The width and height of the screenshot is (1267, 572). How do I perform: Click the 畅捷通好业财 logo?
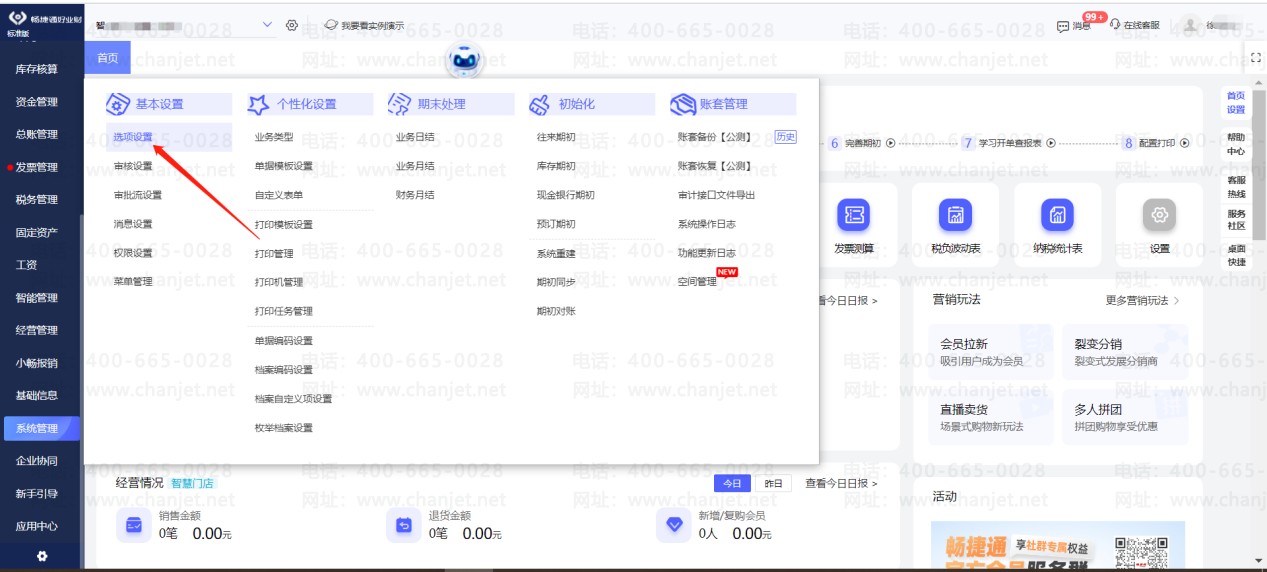coord(44,24)
